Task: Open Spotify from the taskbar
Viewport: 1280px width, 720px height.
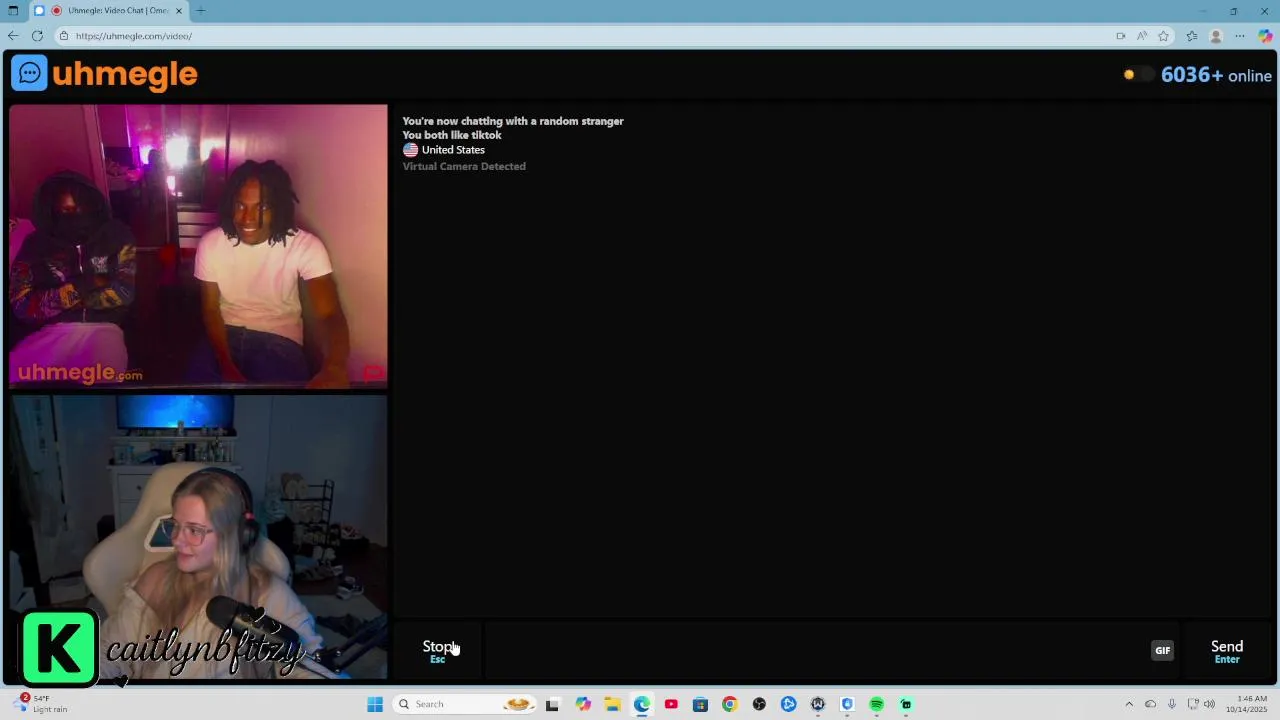Action: pyautogui.click(x=877, y=704)
